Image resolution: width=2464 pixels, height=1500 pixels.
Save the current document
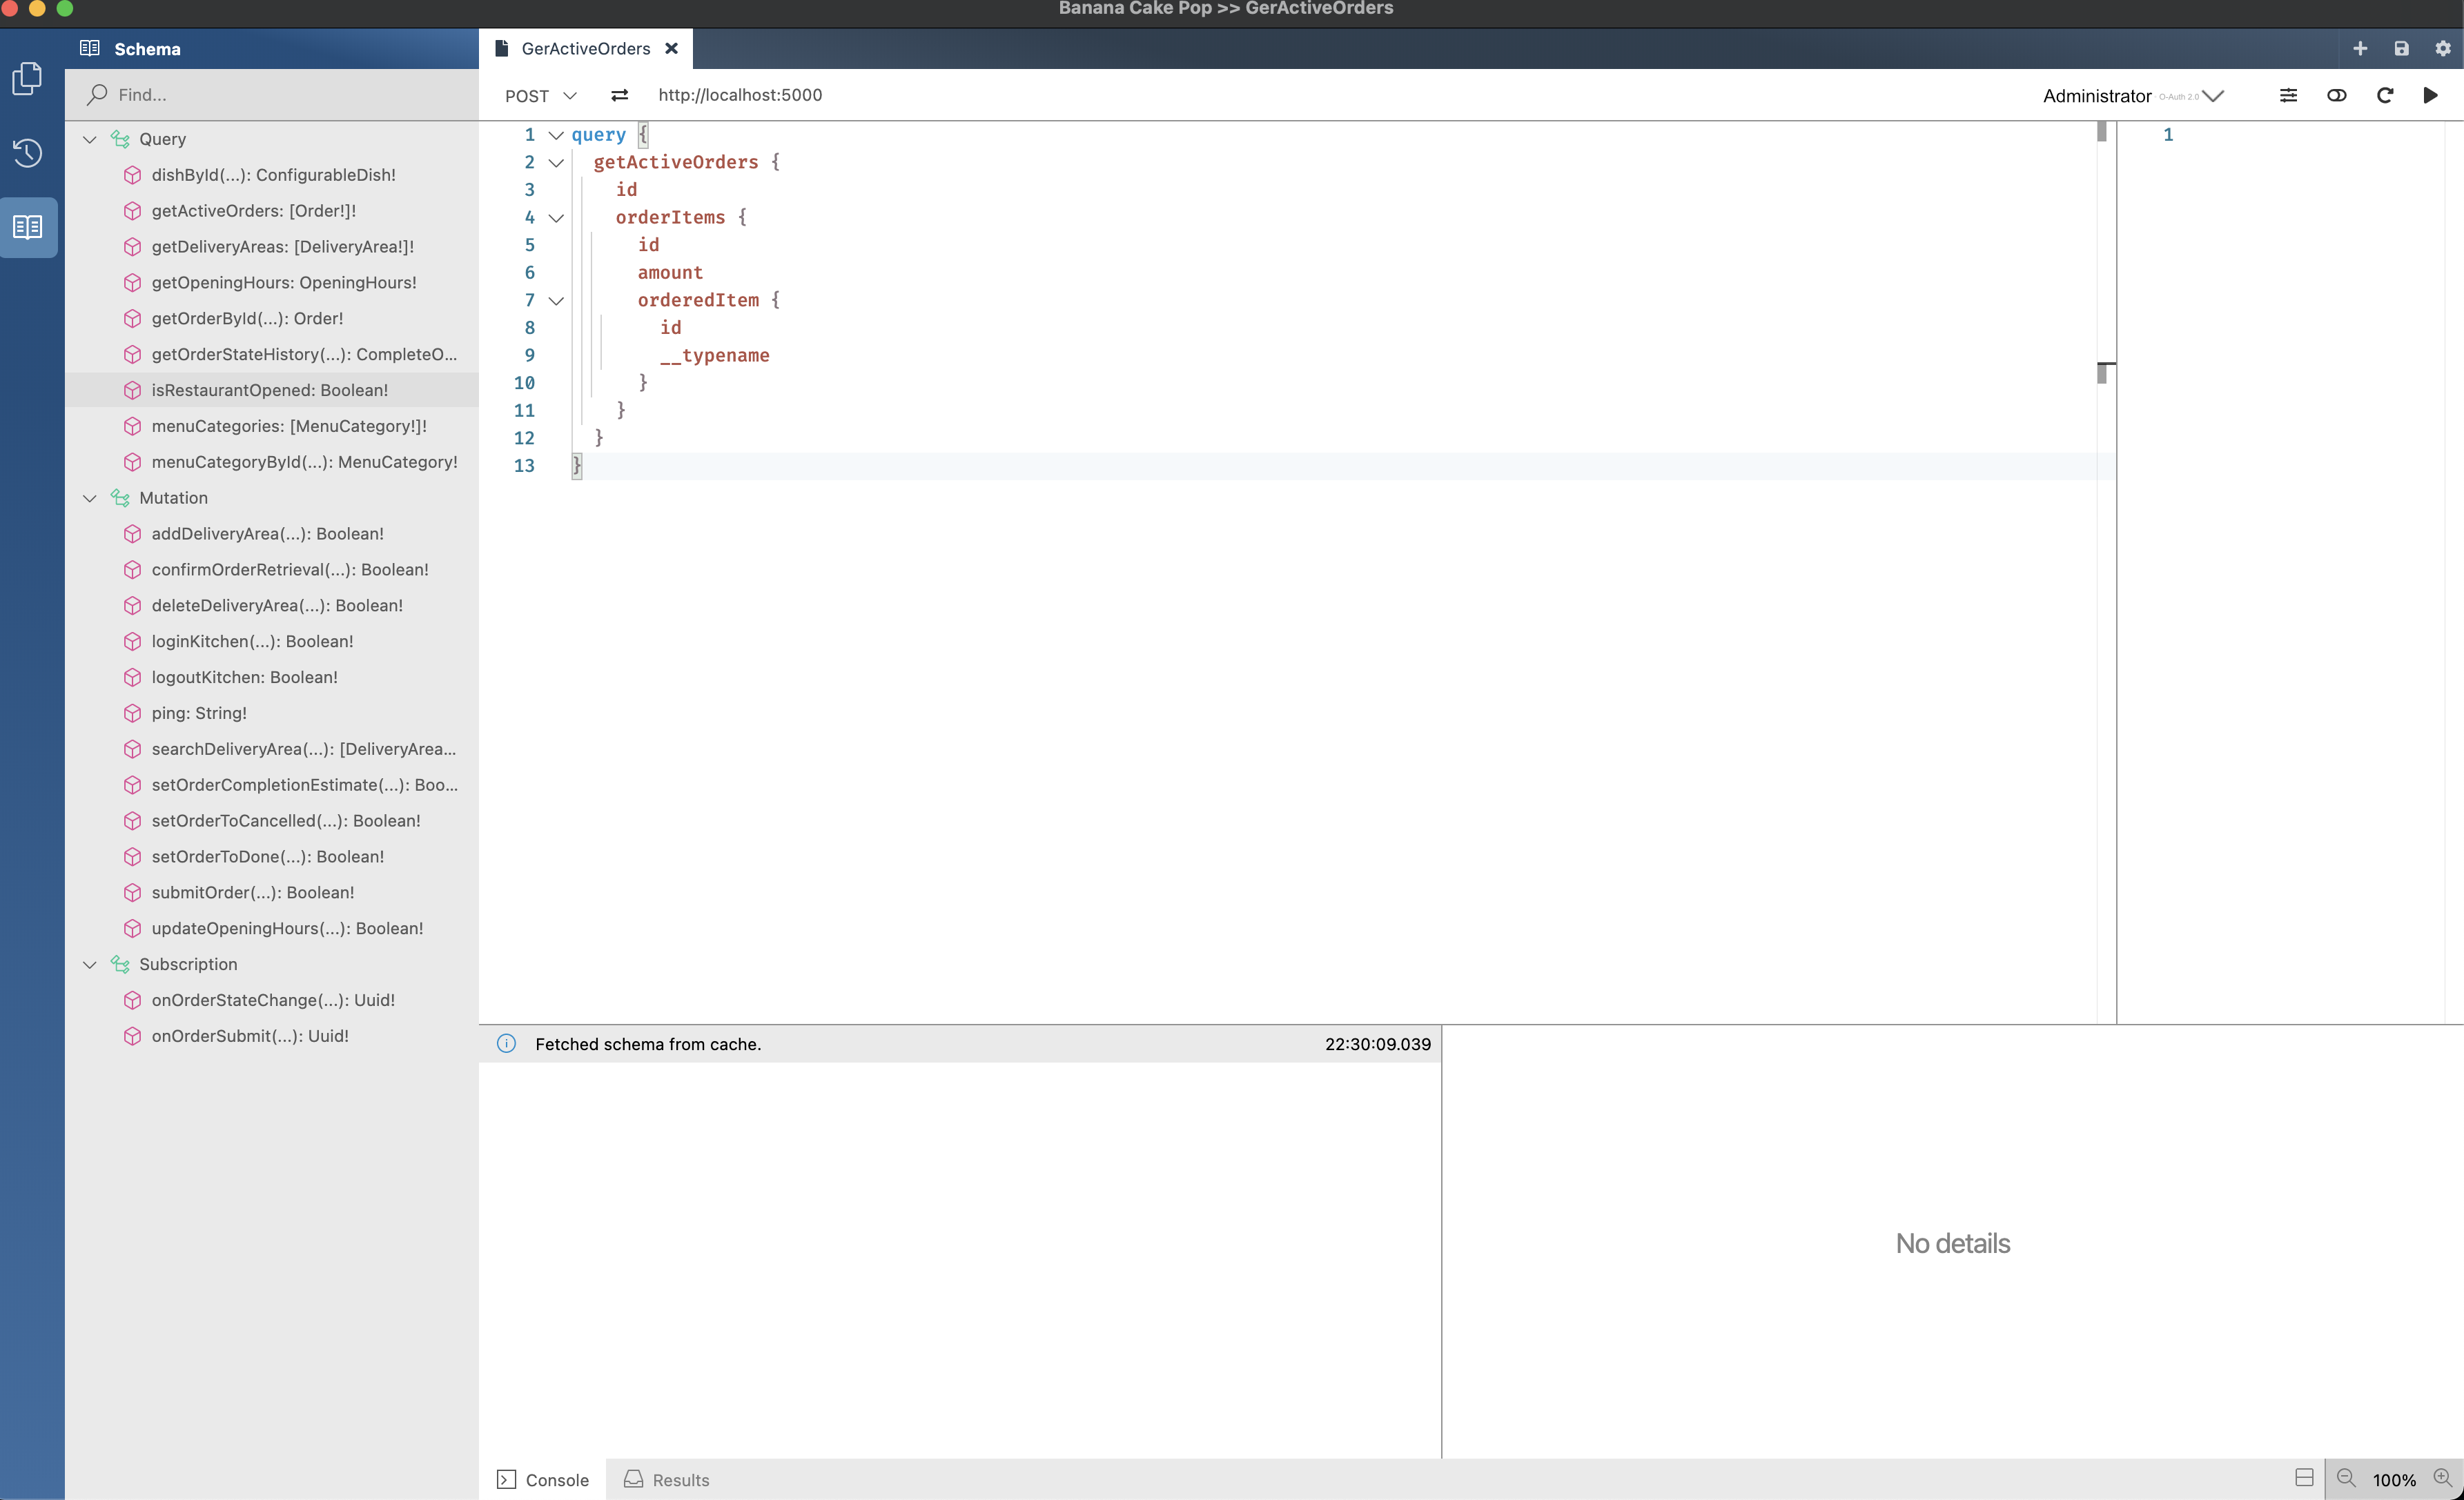2401,48
